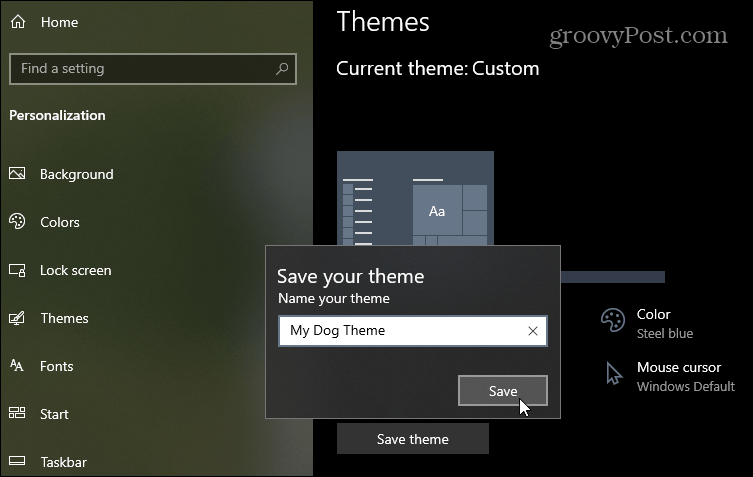Focus the Find a setting search box
The image size is (753, 477).
pos(153,69)
